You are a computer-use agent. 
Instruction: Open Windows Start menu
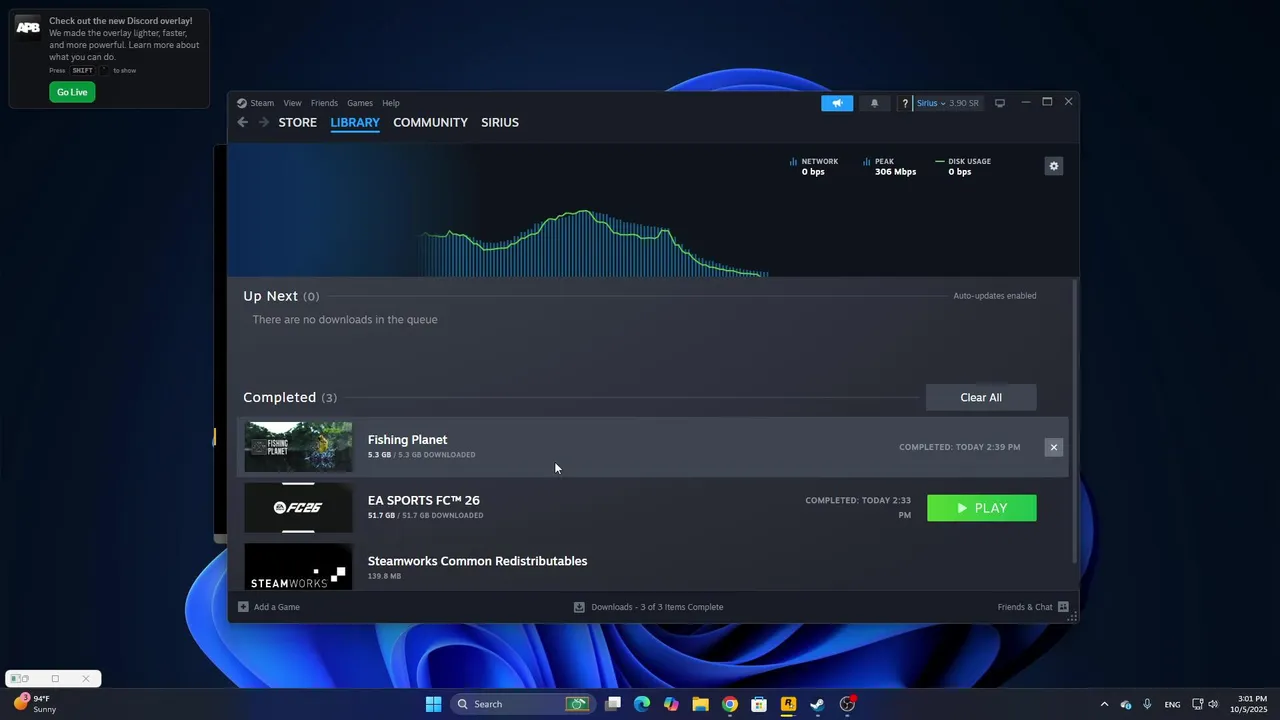coord(433,704)
